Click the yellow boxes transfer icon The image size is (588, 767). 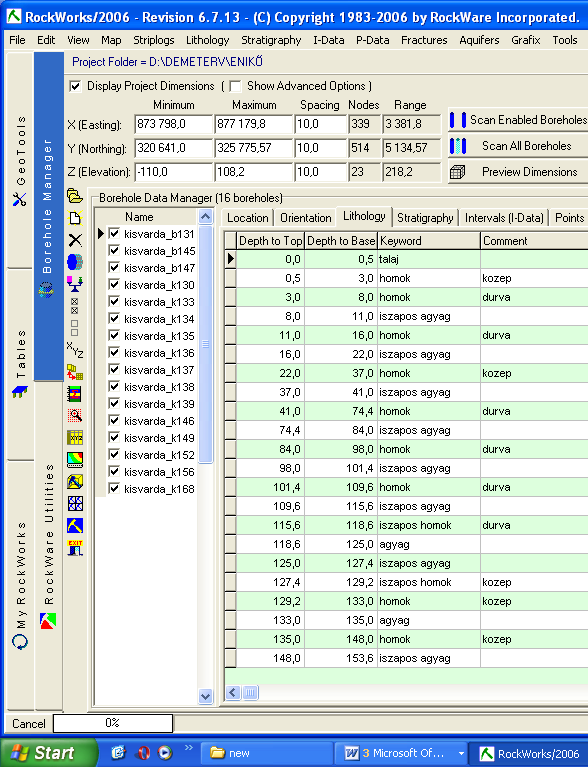coord(75,372)
